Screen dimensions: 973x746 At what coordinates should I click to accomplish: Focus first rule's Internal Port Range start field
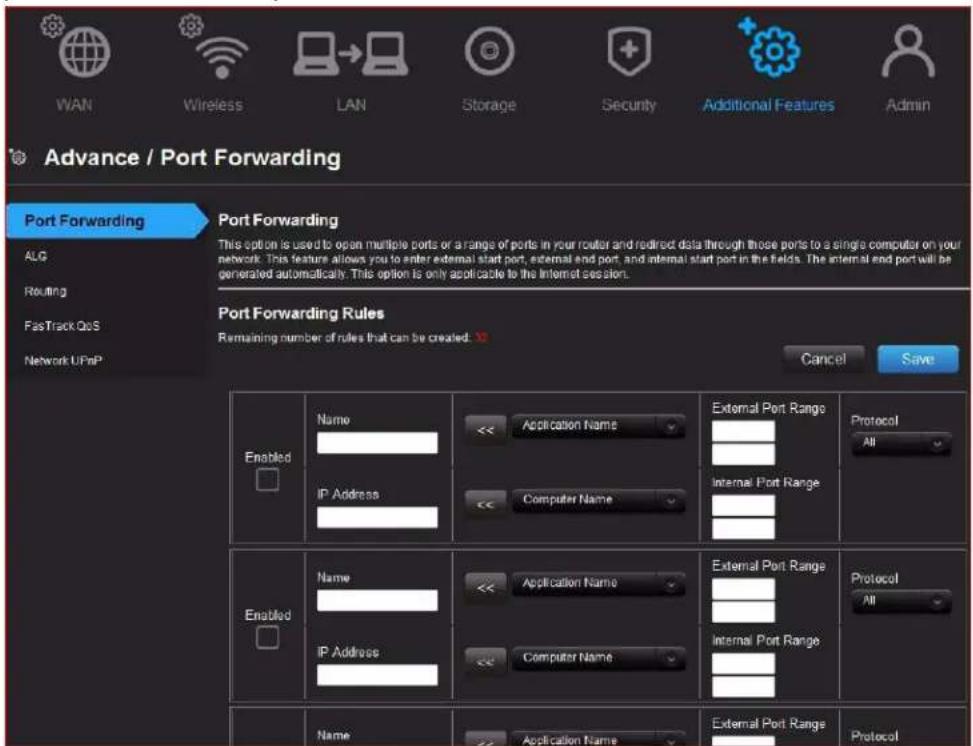pos(743,506)
